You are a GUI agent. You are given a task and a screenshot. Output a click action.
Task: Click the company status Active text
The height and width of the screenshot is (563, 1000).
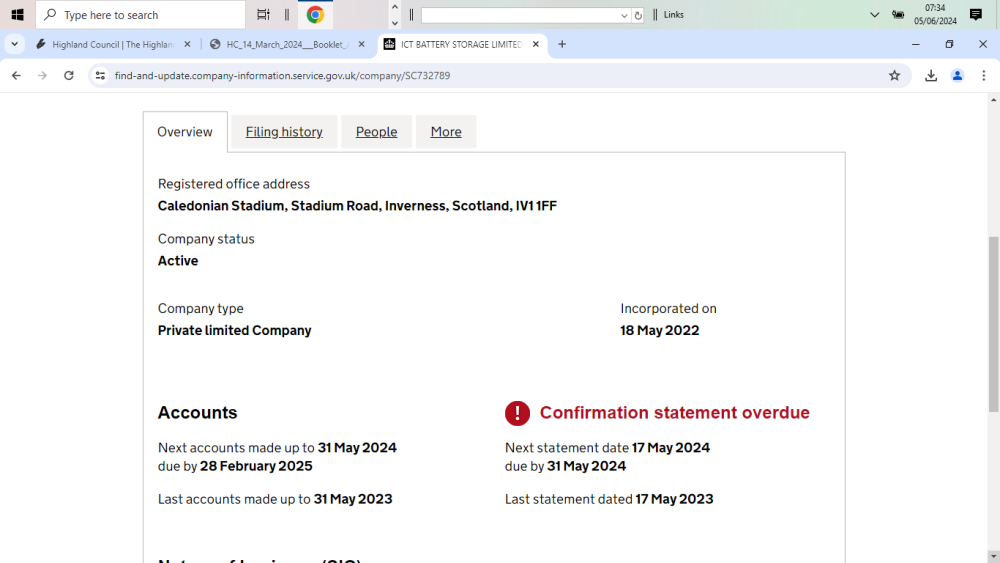[178, 261]
